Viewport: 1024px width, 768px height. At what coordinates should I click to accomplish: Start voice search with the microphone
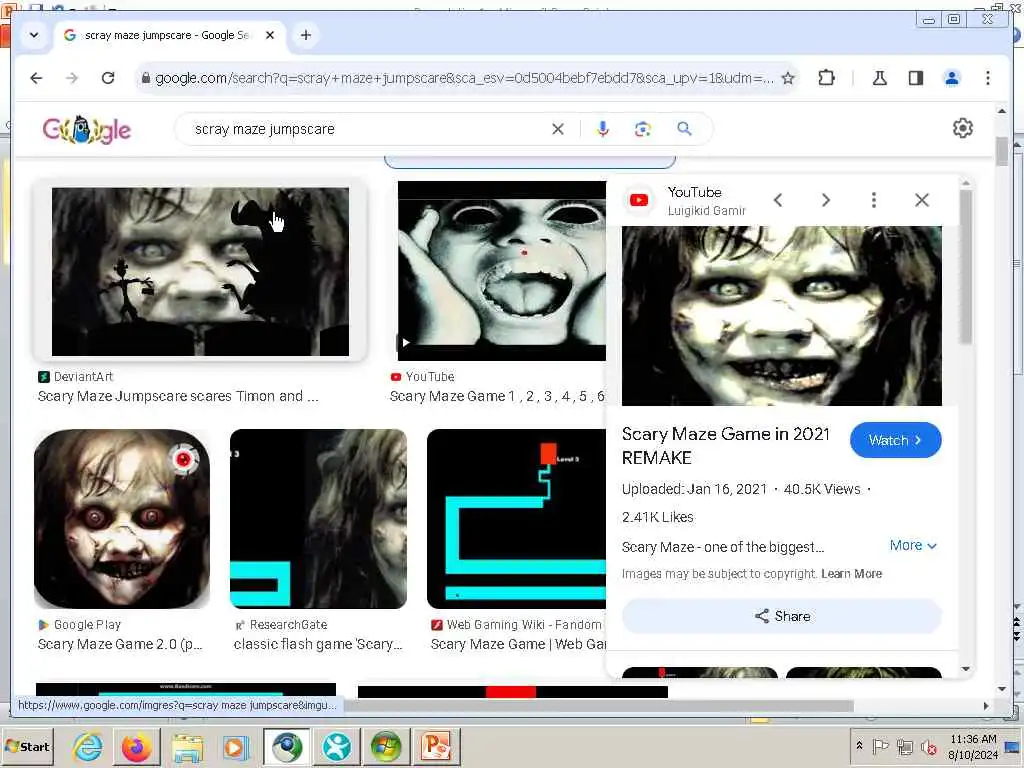[x=602, y=129]
